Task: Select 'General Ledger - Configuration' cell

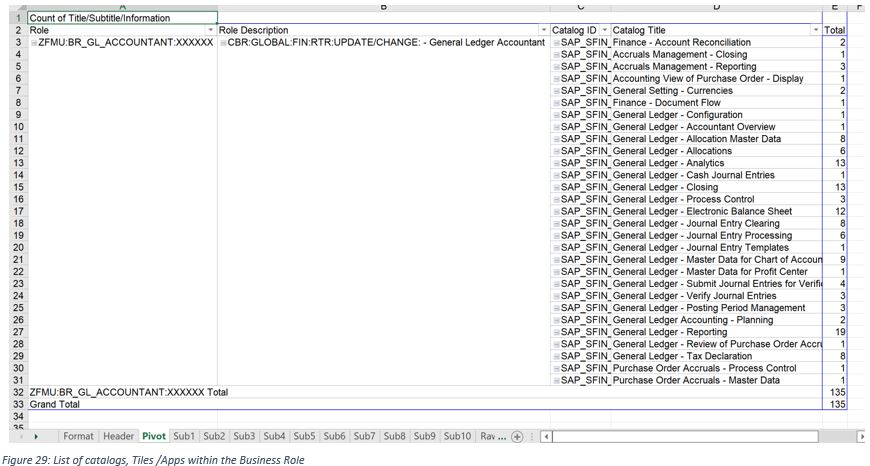Action: 716,115
